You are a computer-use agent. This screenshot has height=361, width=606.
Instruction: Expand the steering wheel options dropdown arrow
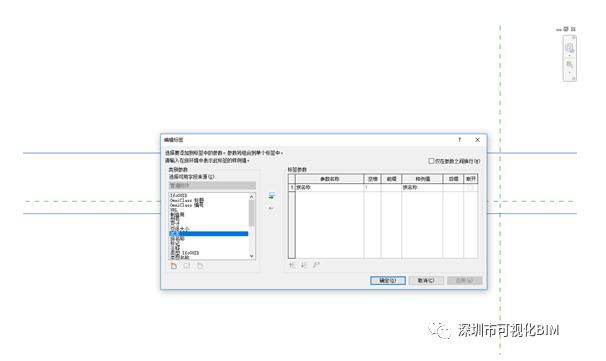tap(569, 55)
